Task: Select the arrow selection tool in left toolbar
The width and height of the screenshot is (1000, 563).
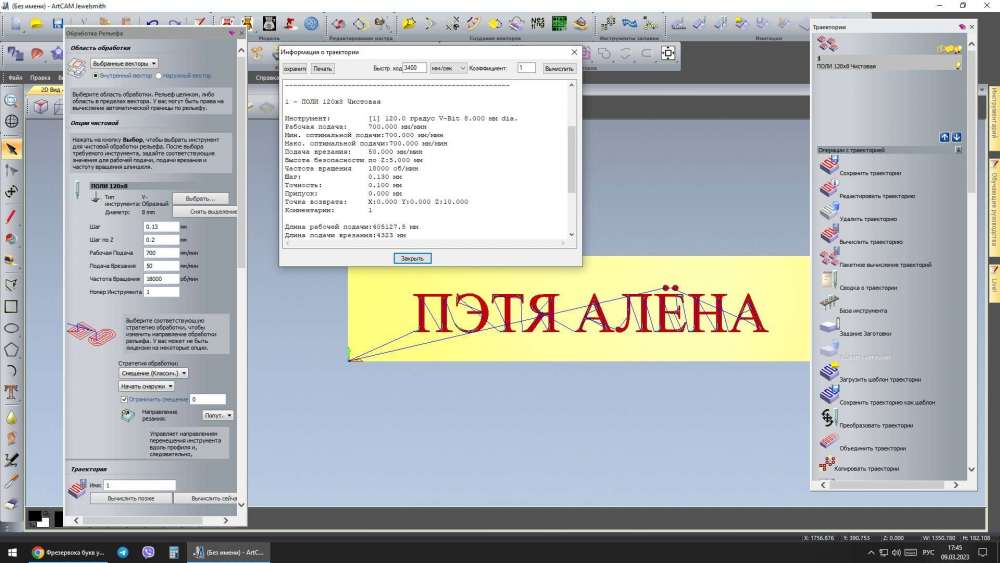Action: pos(12,149)
